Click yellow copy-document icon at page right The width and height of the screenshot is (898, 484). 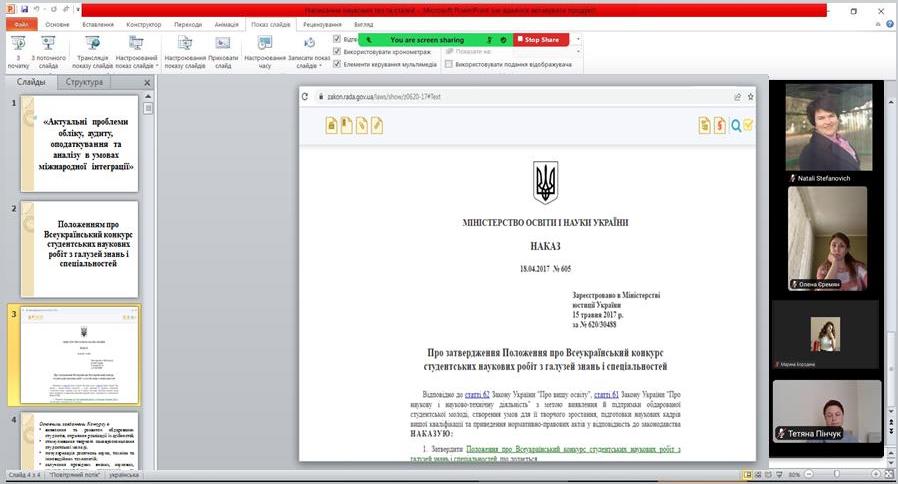click(x=704, y=125)
